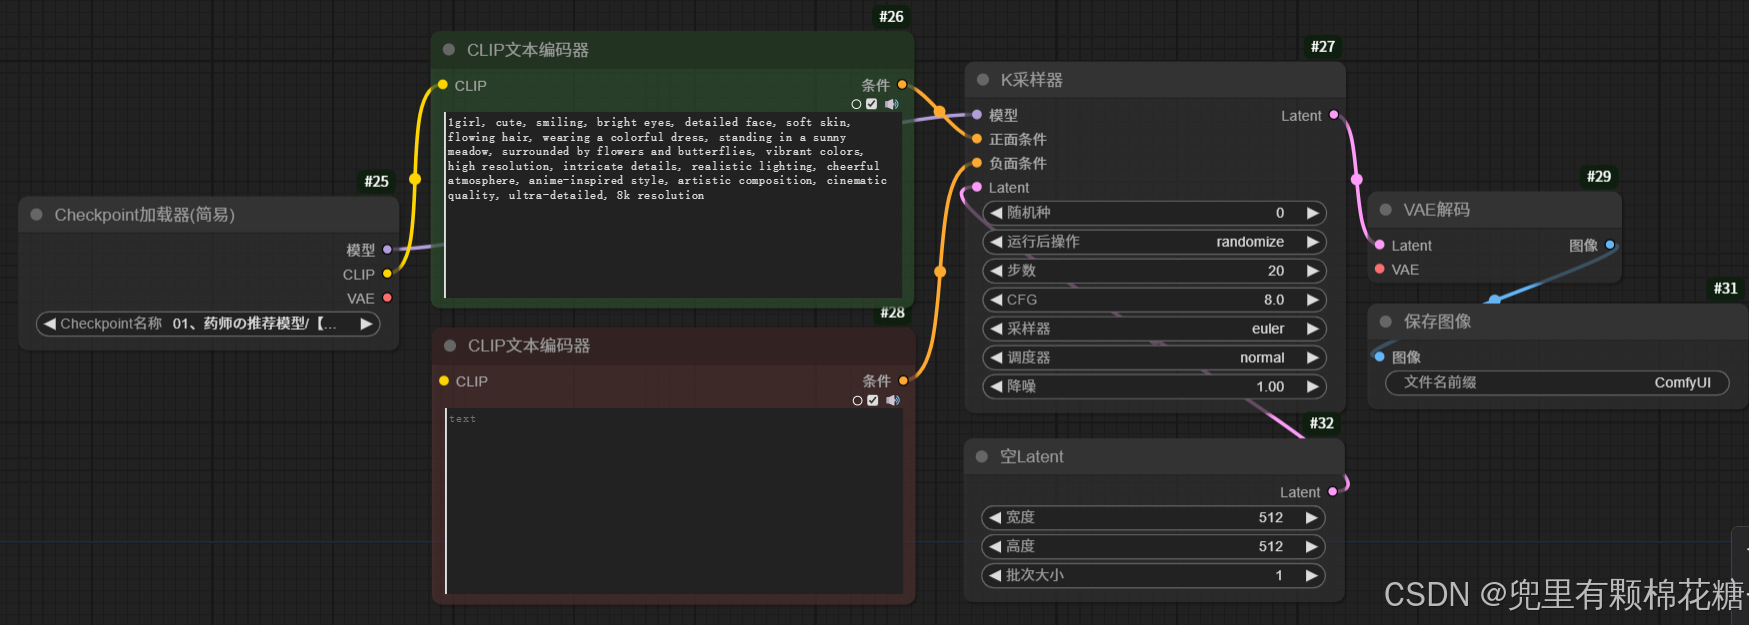Click the yellow CLIP output port on Checkpoint loader
Image resolution: width=1749 pixels, height=625 pixels.
pos(387,274)
